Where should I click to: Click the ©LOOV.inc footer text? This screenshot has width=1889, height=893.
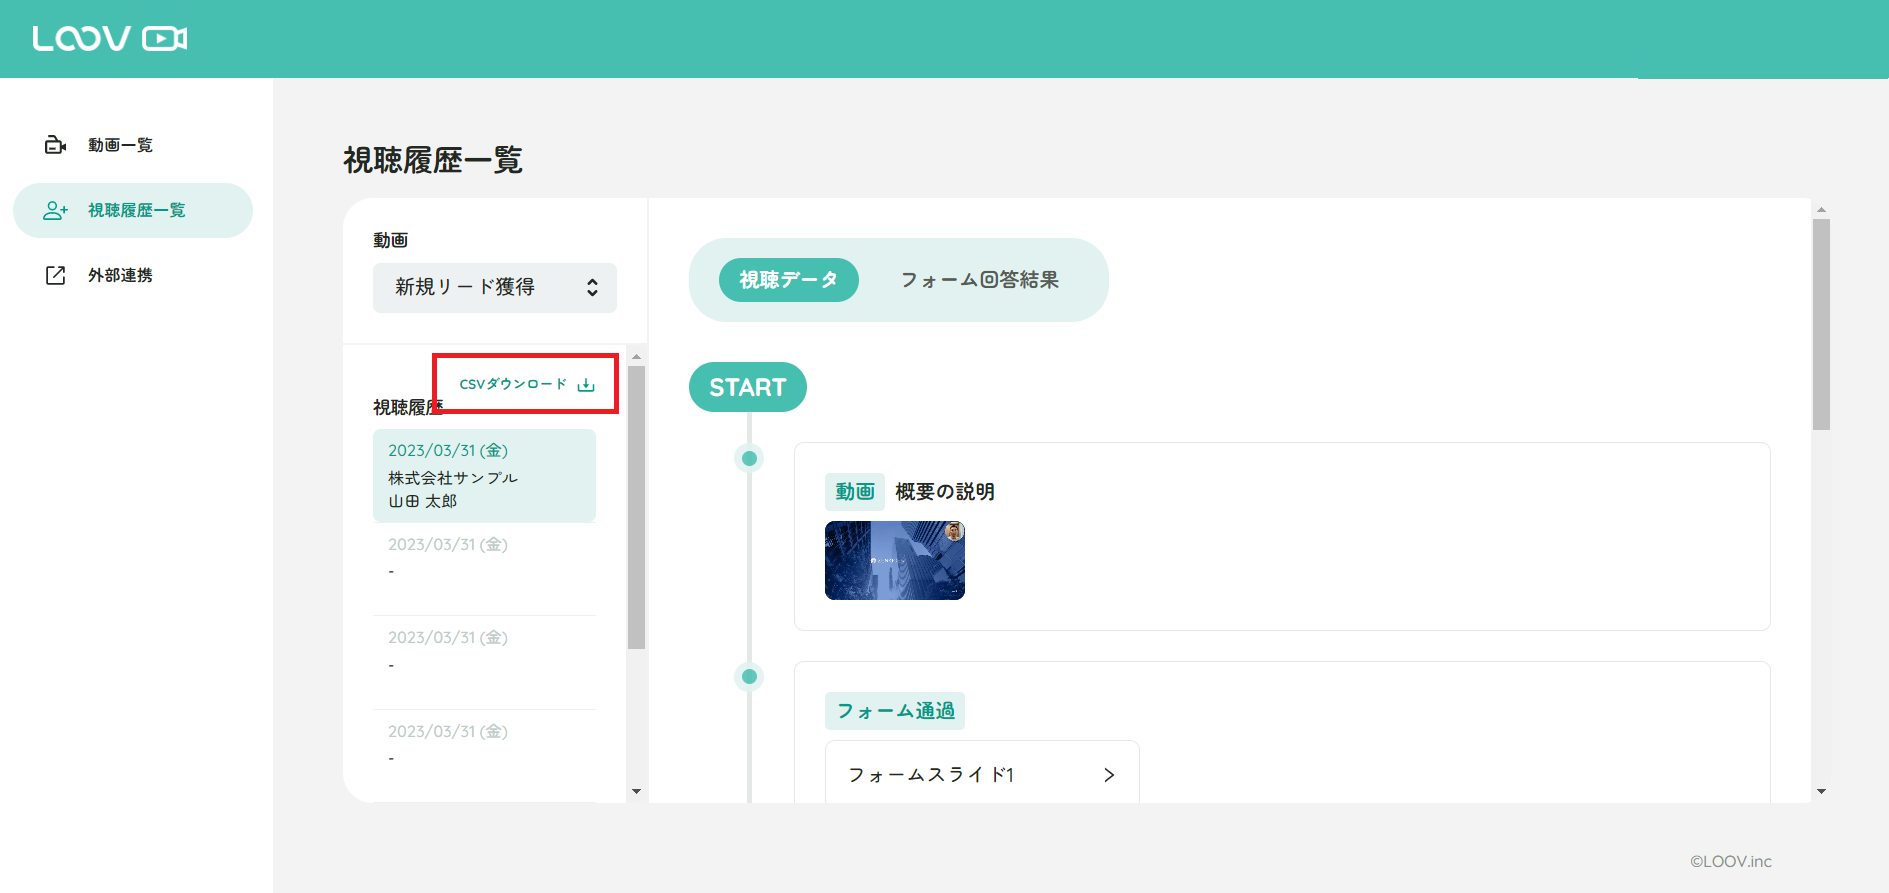[1731, 861]
